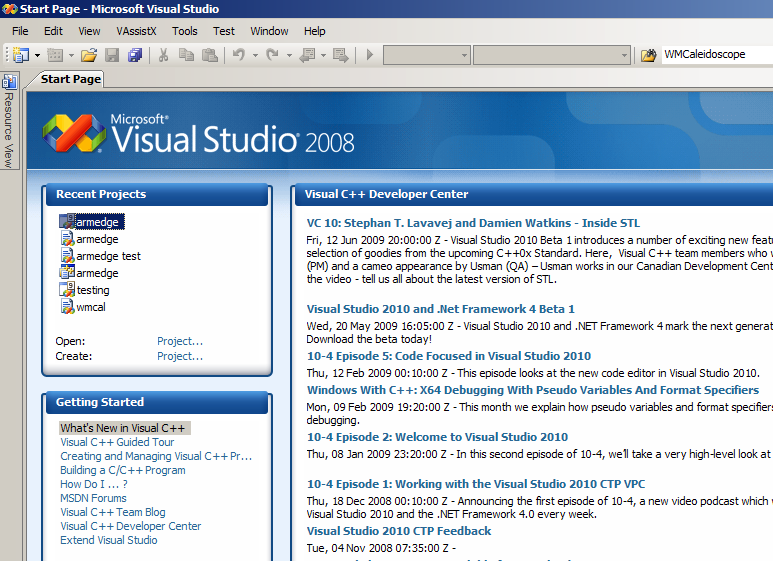
Task: Open the Window menu
Action: coord(269,31)
